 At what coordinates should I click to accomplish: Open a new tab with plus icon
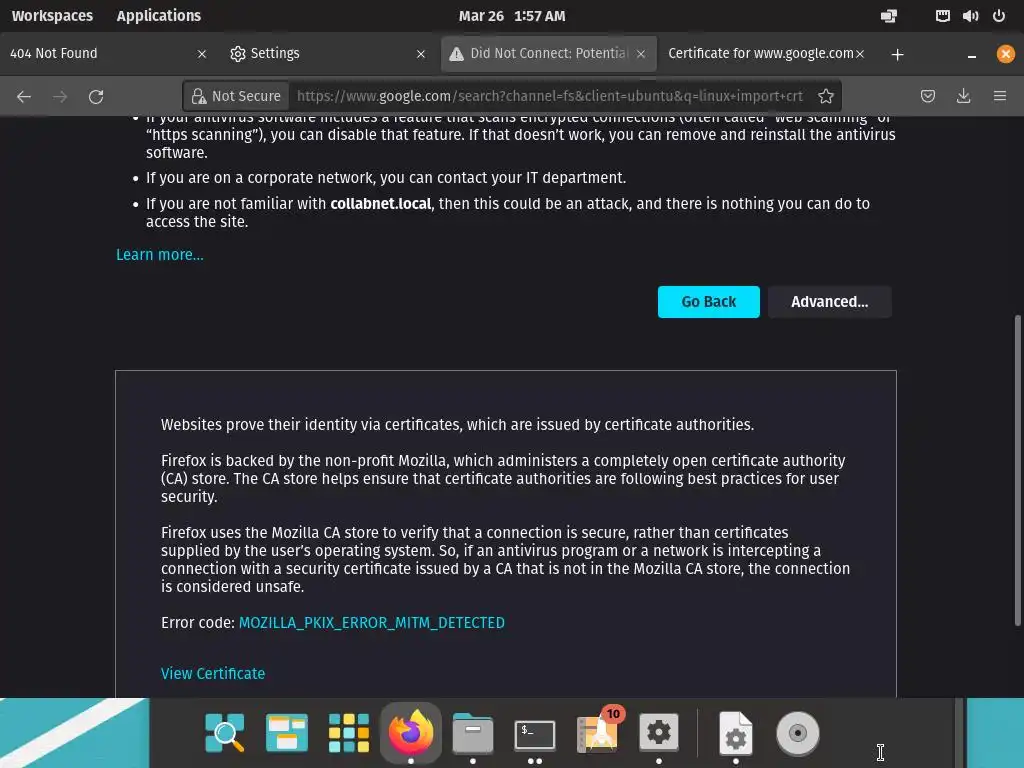(897, 54)
